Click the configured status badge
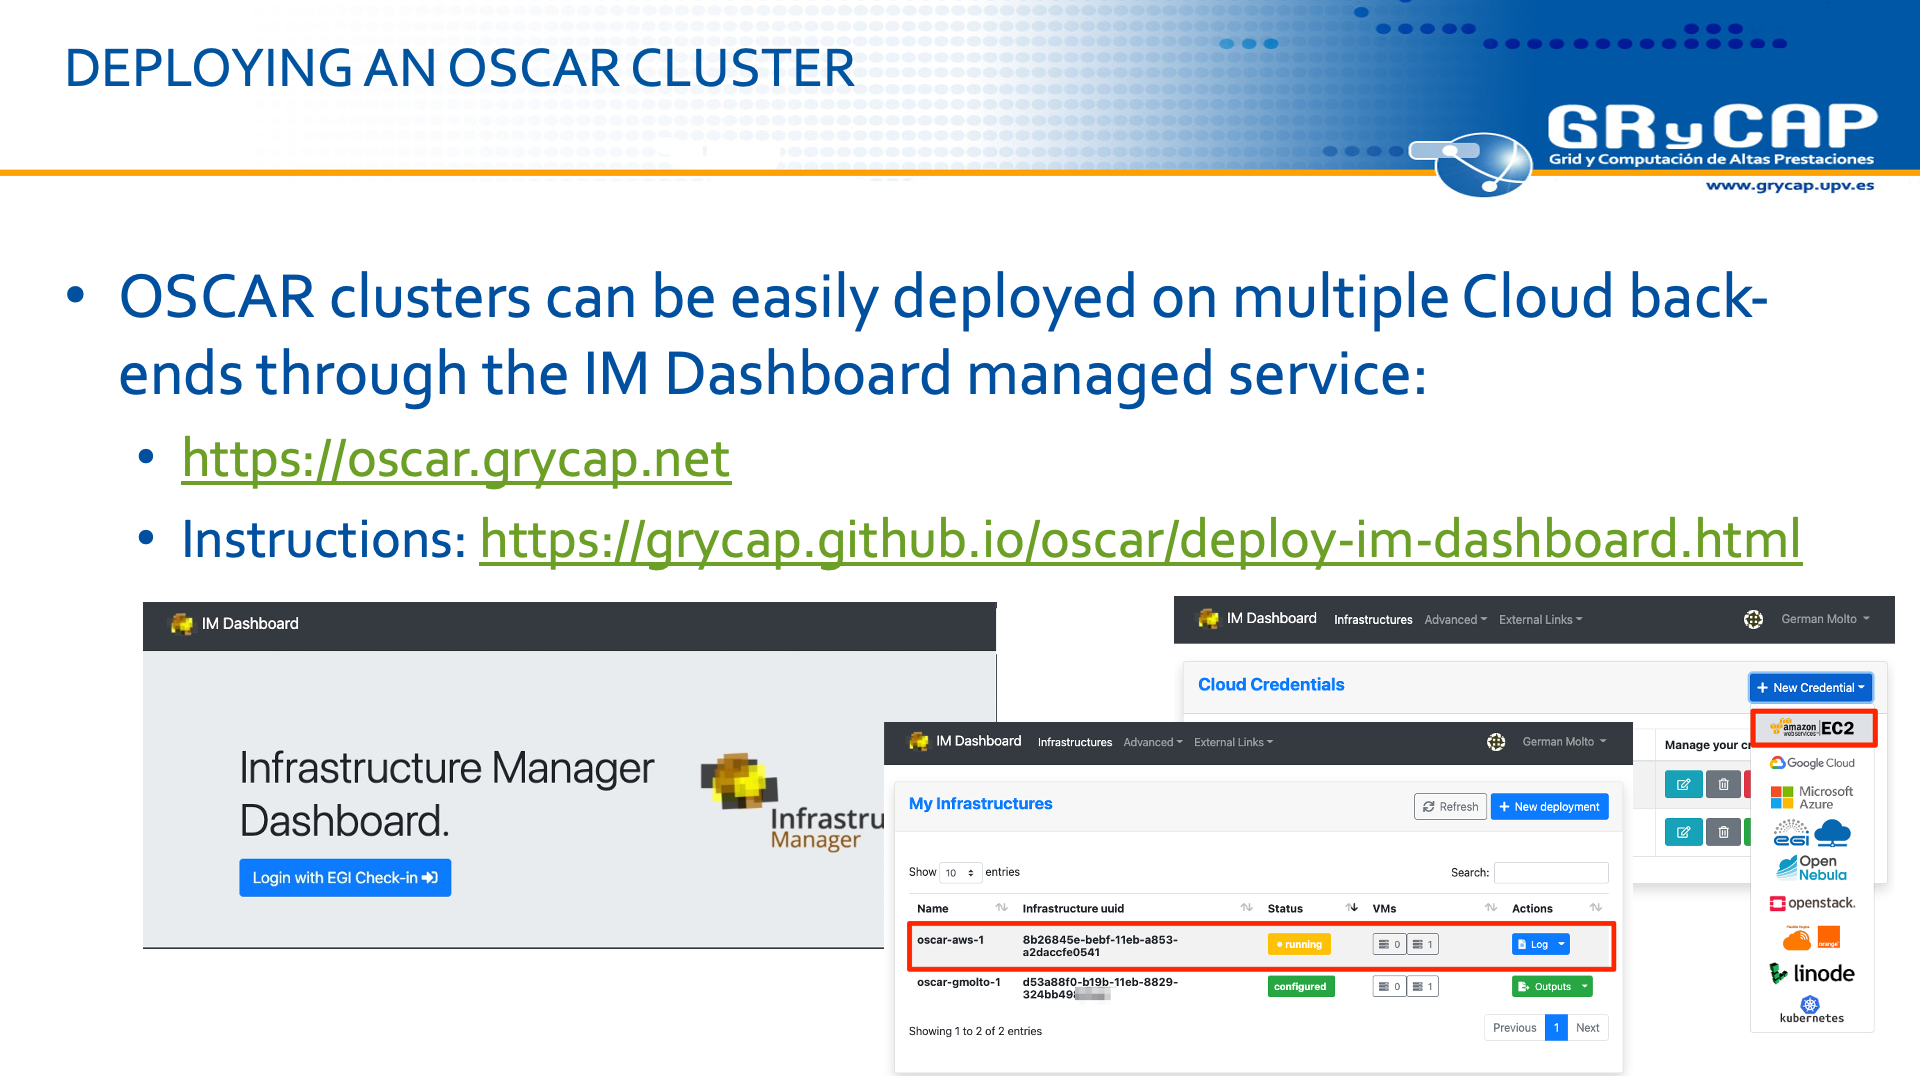 tap(1300, 987)
